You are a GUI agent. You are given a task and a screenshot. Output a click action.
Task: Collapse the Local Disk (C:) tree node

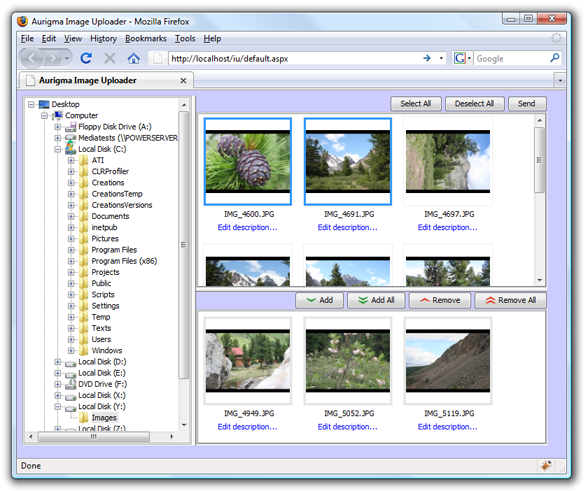coord(58,149)
